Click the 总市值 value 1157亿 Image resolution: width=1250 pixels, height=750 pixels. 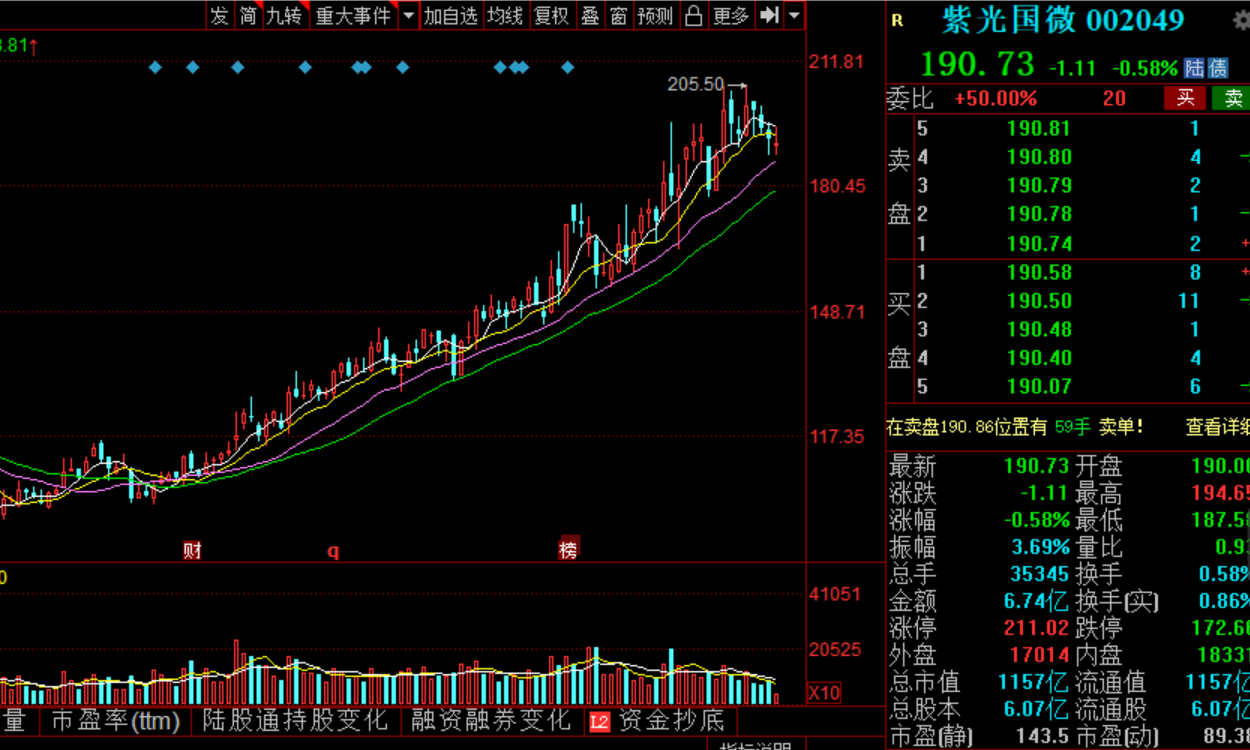tap(1034, 682)
